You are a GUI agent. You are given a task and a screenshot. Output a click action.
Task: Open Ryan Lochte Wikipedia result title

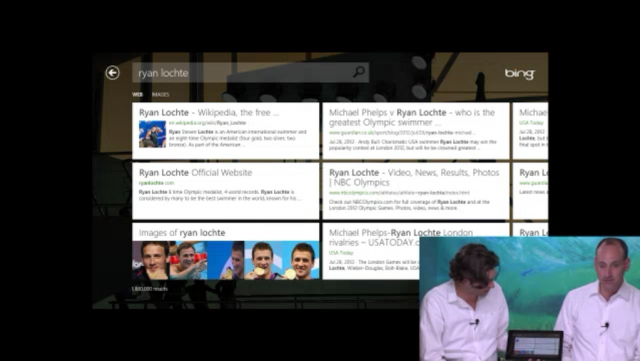209,112
